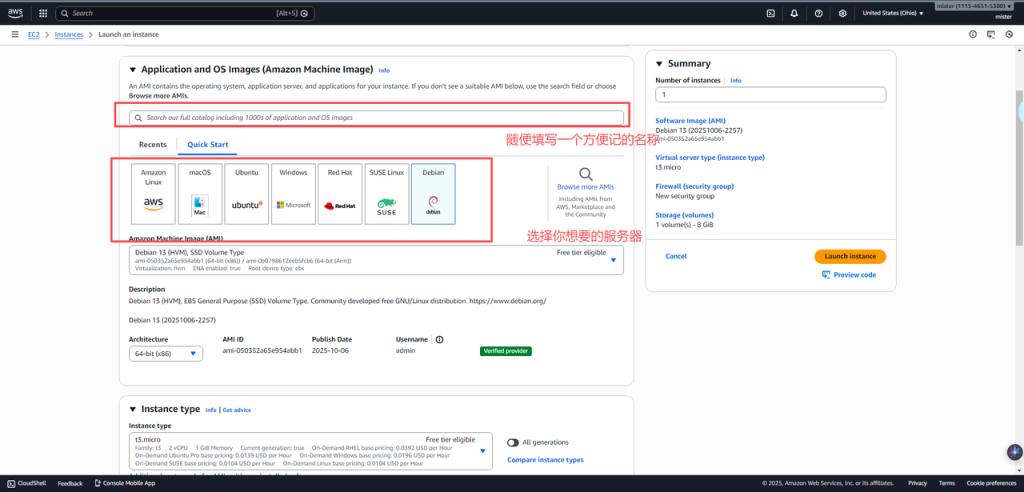Screen dimensions: 1024x492
Task: Open Compare instance types link
Action: pos(545,460)
